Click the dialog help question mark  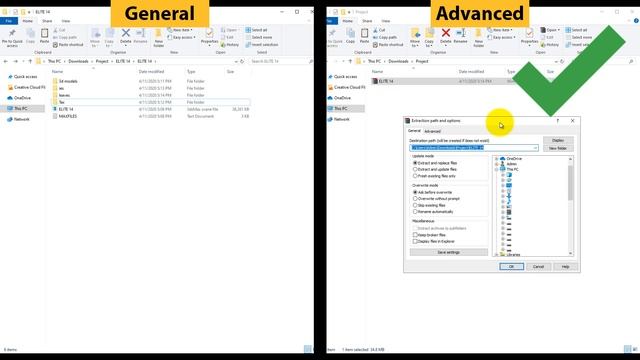(558, 121)
